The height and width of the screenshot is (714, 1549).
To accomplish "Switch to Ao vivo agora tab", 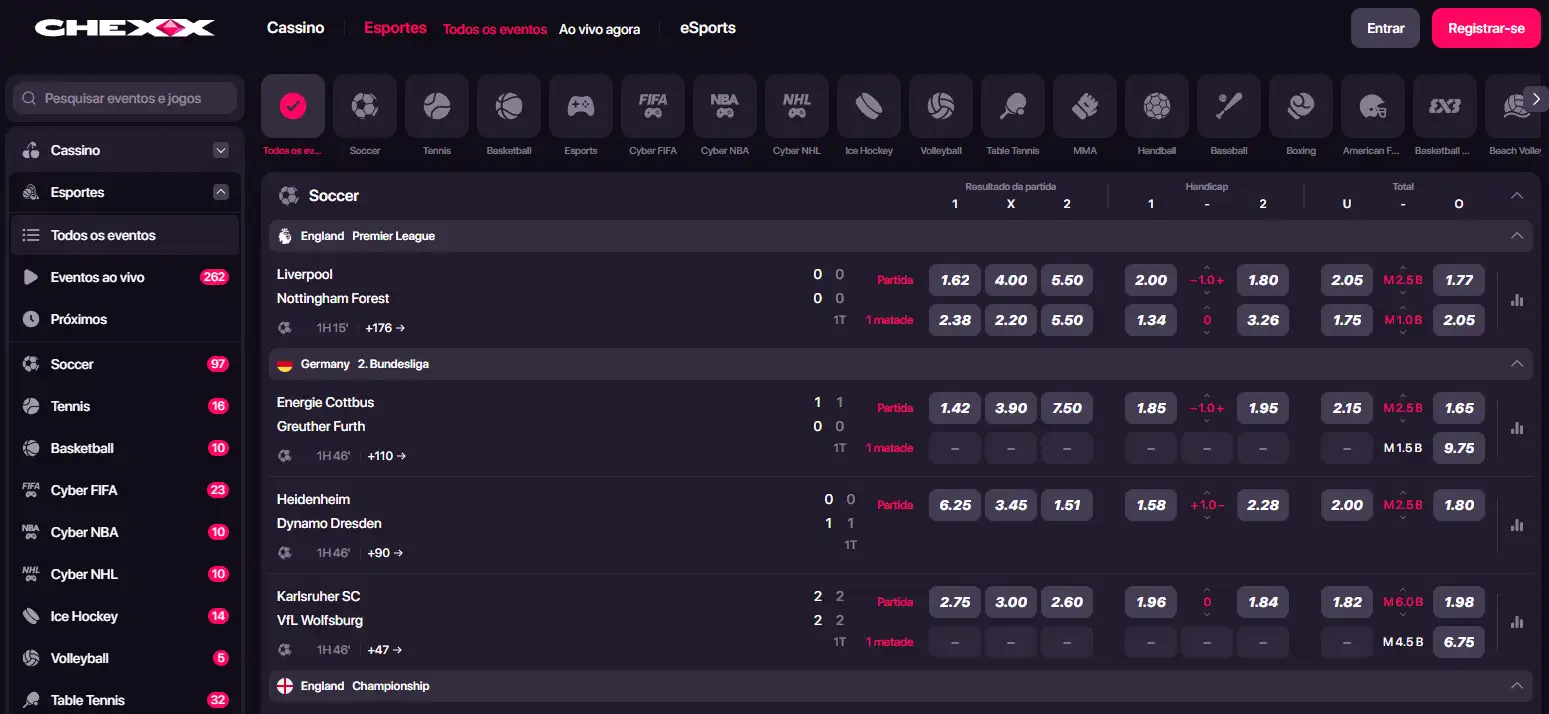I will pos(599,29).
